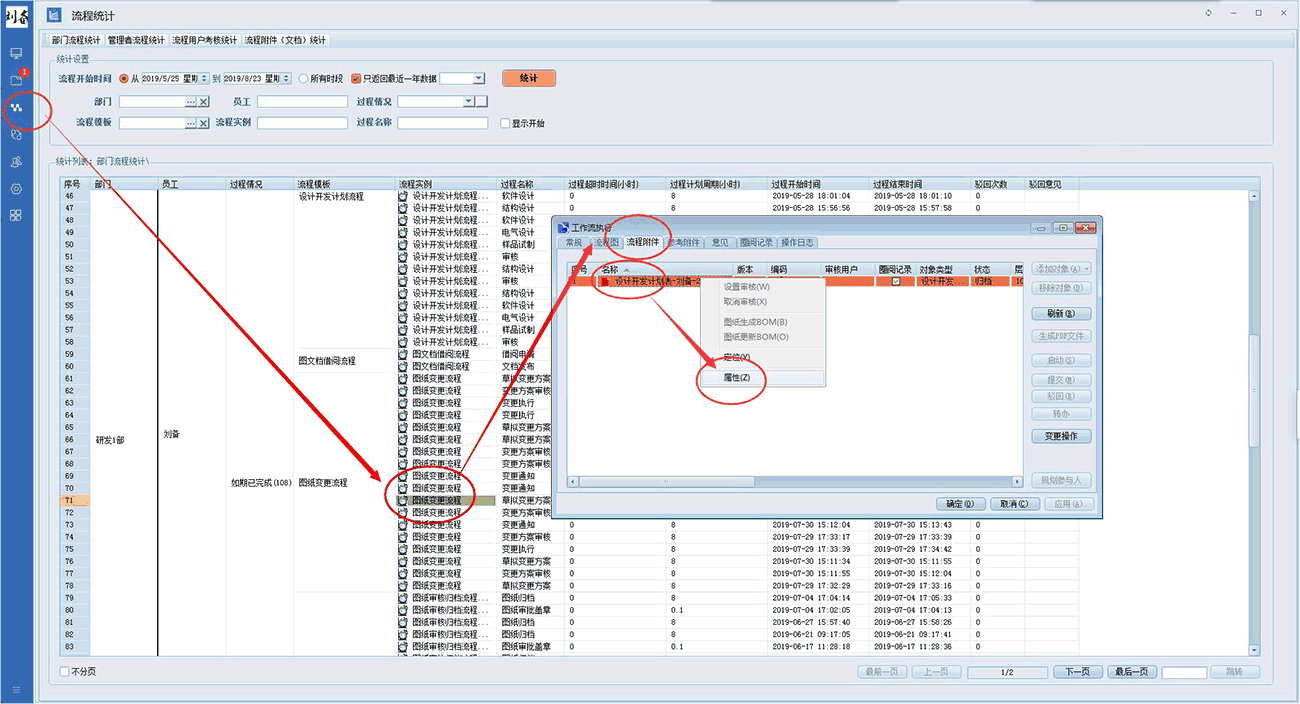1300x704 pixels.
Task: Select 流程附件 tab in workflow dialog
Action: (x=643, y=242)
